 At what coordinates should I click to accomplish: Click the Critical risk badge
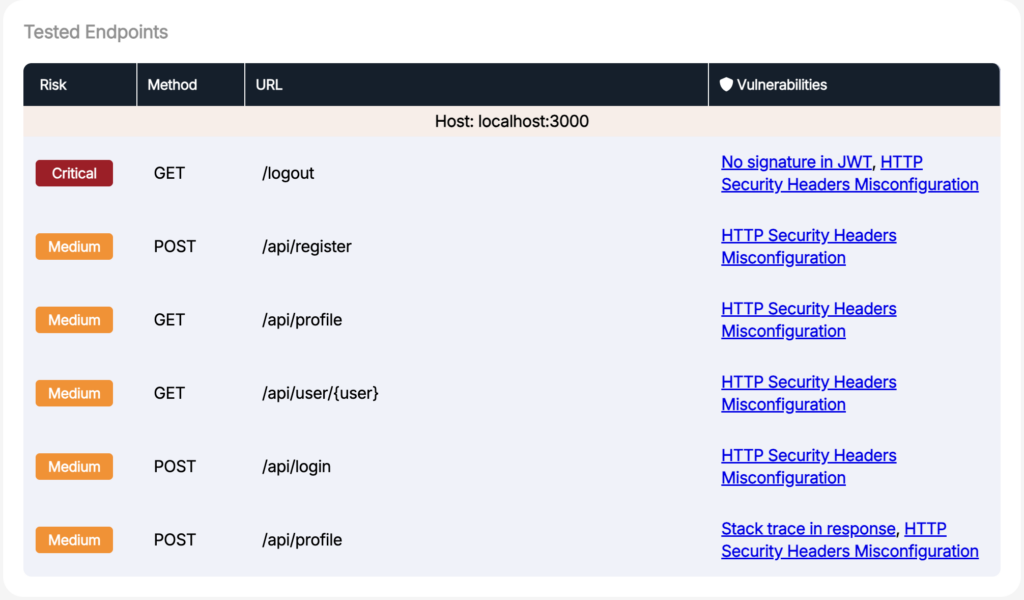pyautogui.click(x=74, y=173)
